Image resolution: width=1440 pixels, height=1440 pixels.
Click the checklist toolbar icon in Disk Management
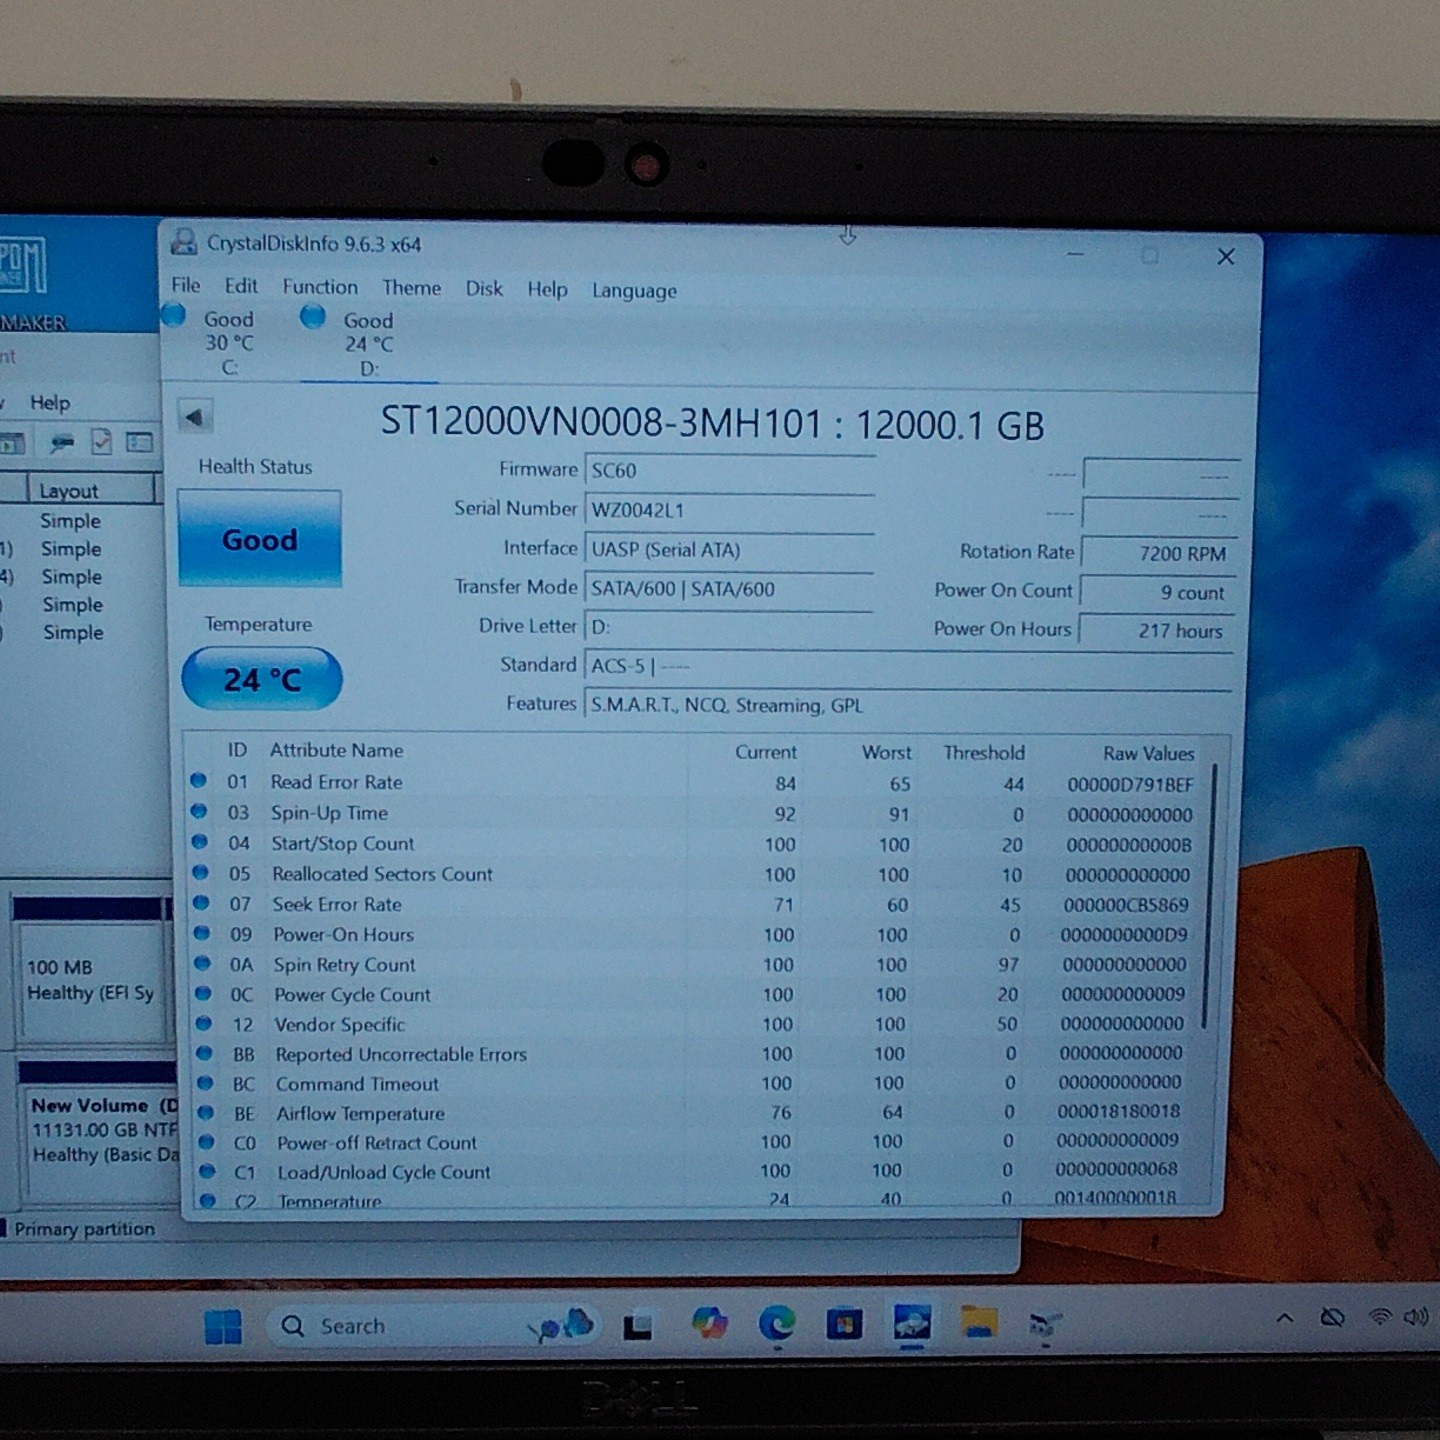[x=102, y=442]
